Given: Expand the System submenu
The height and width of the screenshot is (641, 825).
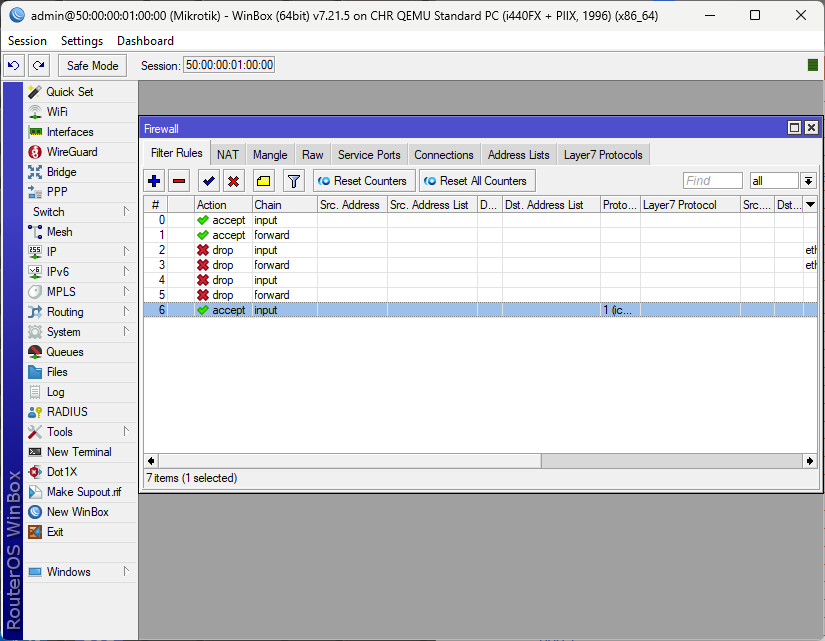Looking at the screenshot, I should pyautogui.click(x=126, y=331).
